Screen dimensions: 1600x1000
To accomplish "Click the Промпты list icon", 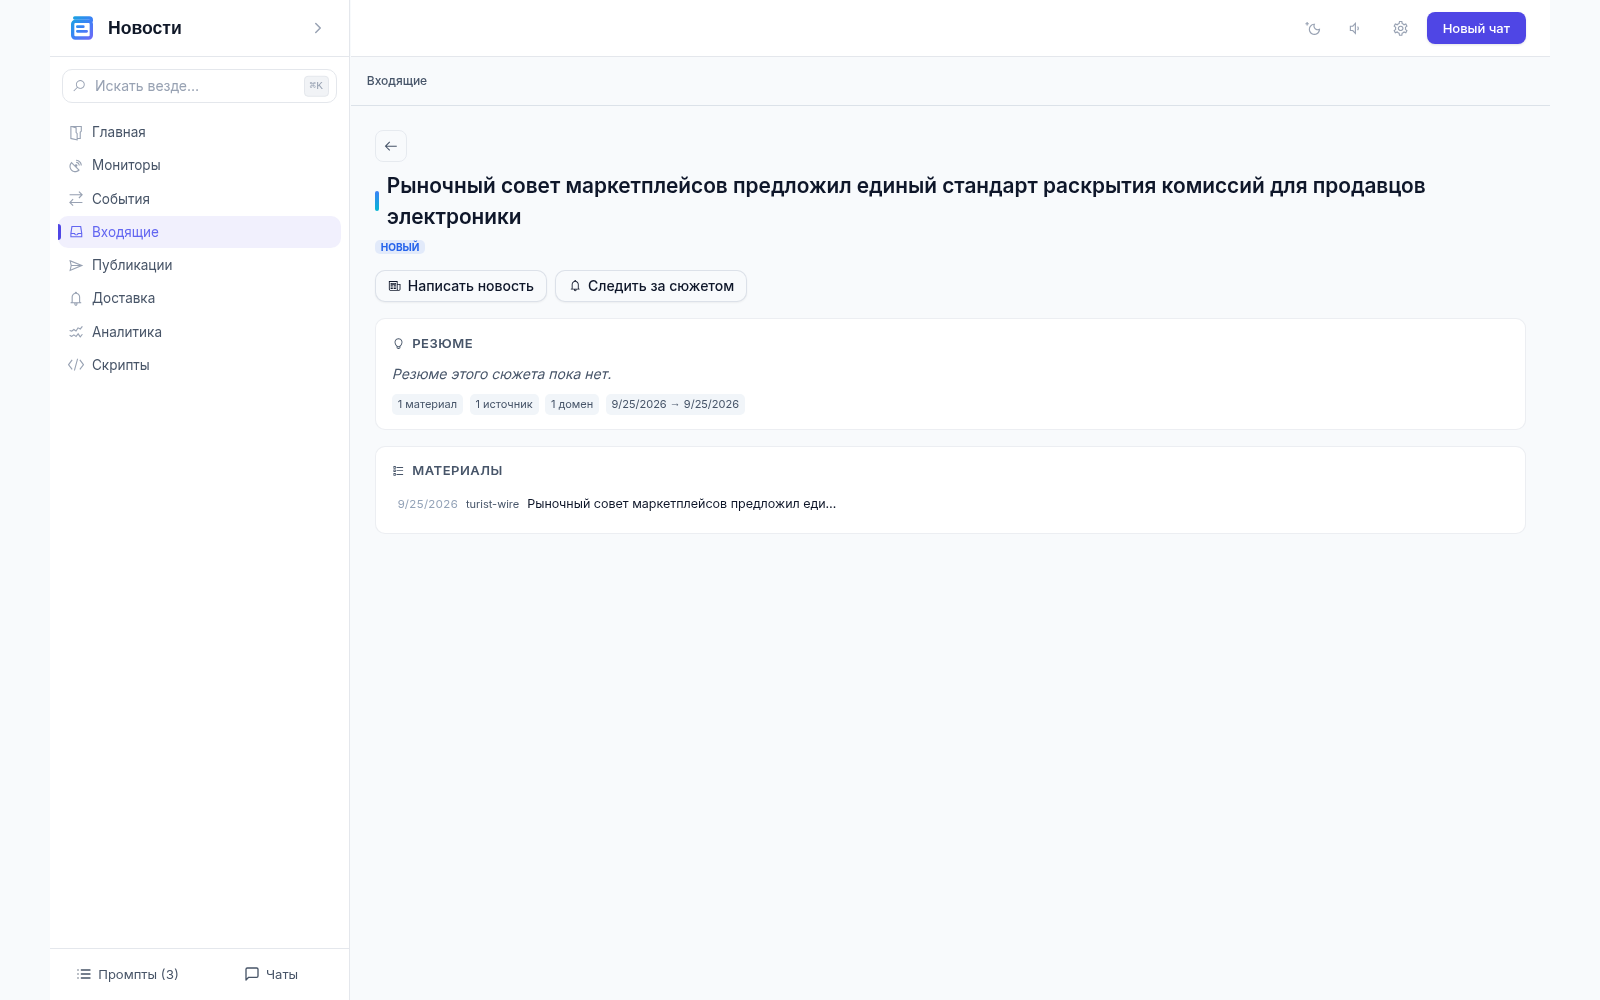I will click(84, 974).
